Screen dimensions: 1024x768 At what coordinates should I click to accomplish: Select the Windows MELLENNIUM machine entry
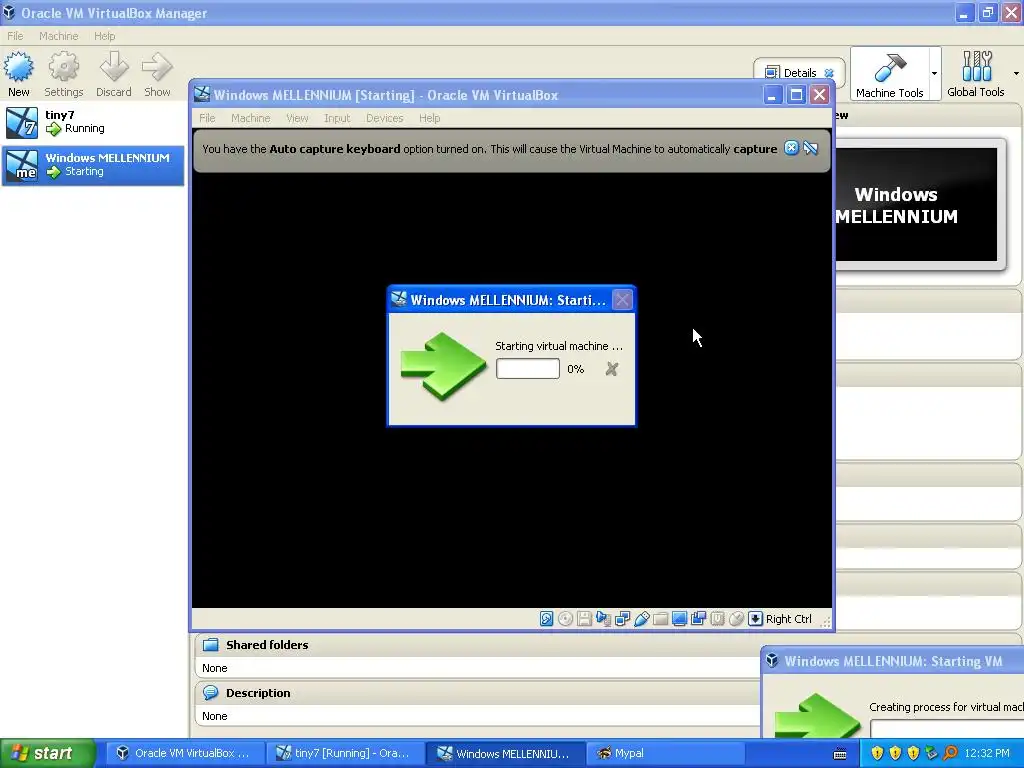pyautogui.click(x=93, y=165)
